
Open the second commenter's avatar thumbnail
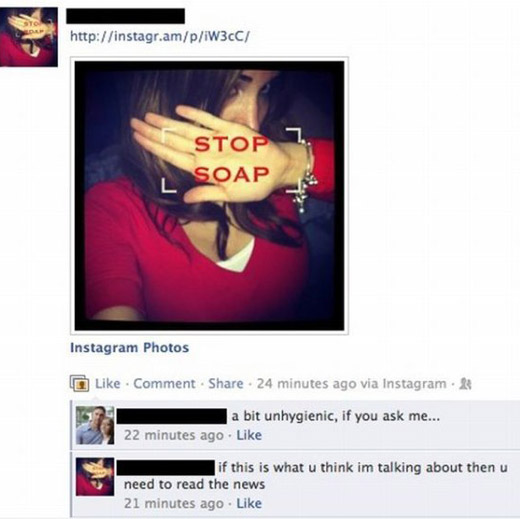coord(95,477)
